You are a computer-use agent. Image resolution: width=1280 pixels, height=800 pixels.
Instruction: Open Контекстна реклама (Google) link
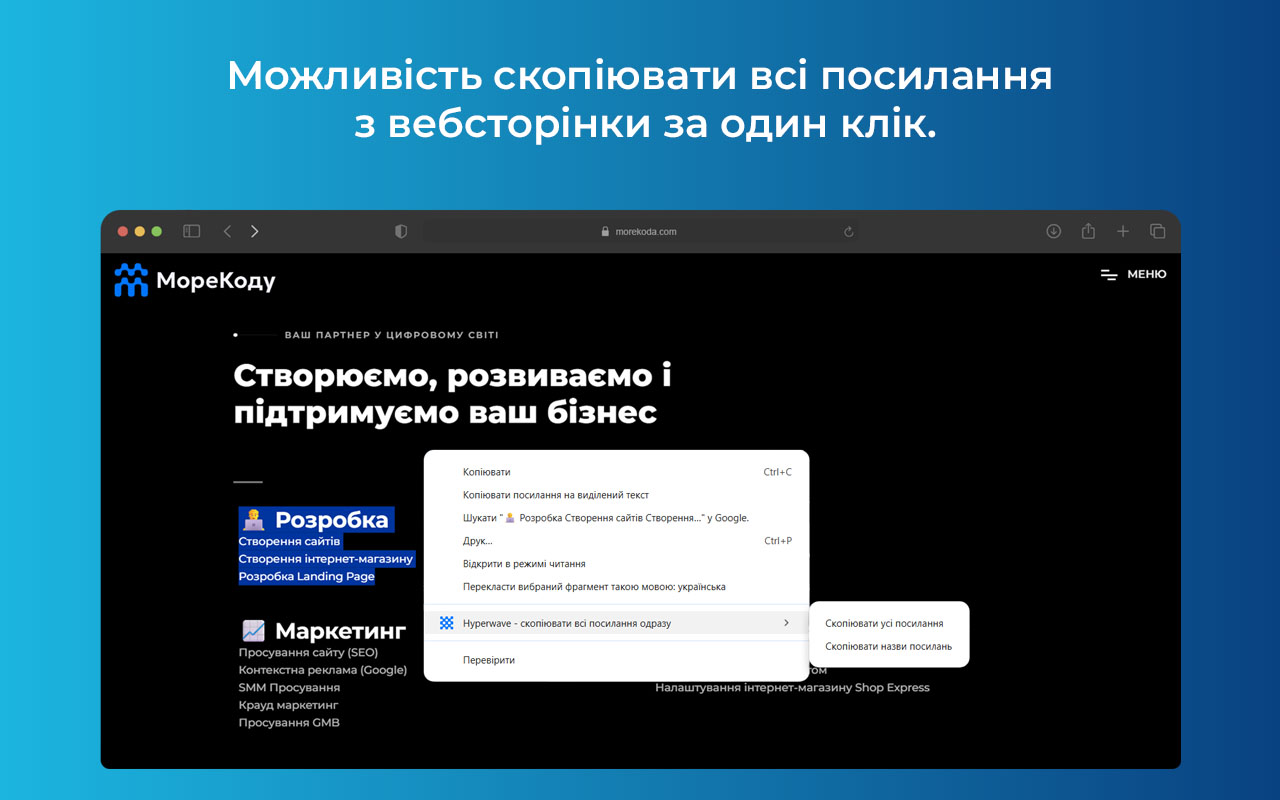[323, 670]
